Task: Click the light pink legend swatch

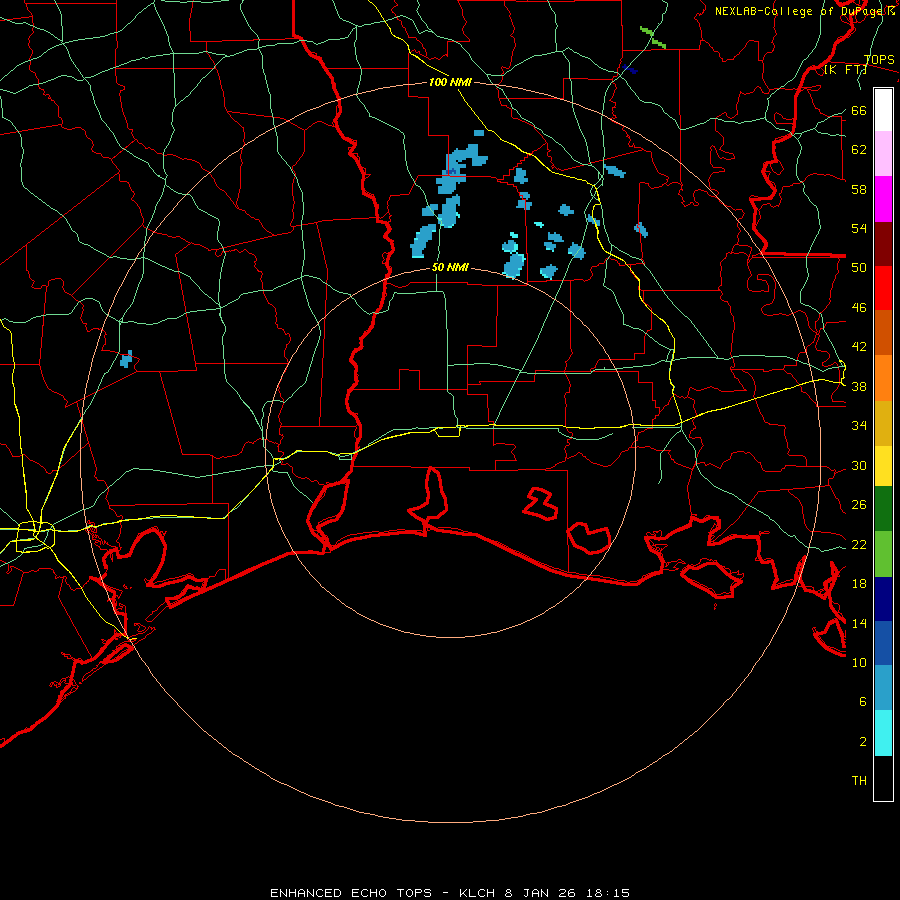Action: point(883,153)
